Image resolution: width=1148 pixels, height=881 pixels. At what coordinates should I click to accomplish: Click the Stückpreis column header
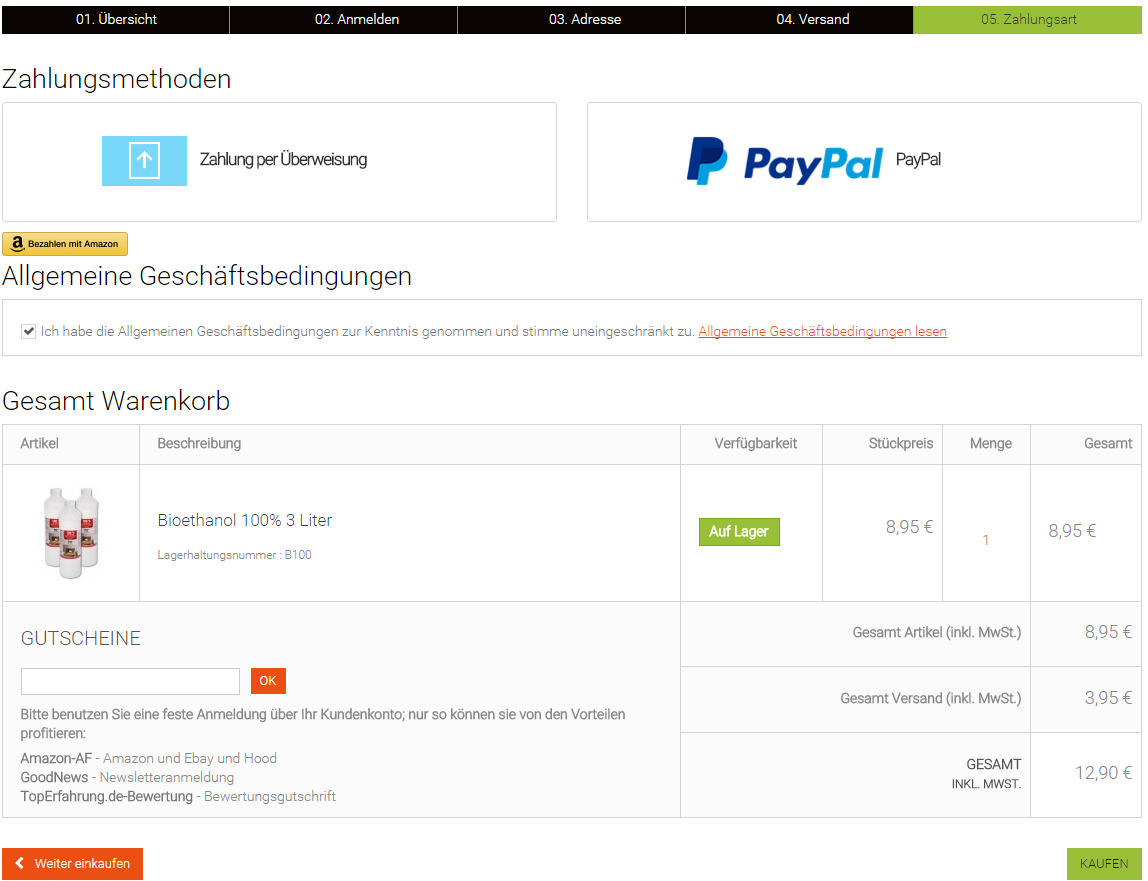coord(901,443)
